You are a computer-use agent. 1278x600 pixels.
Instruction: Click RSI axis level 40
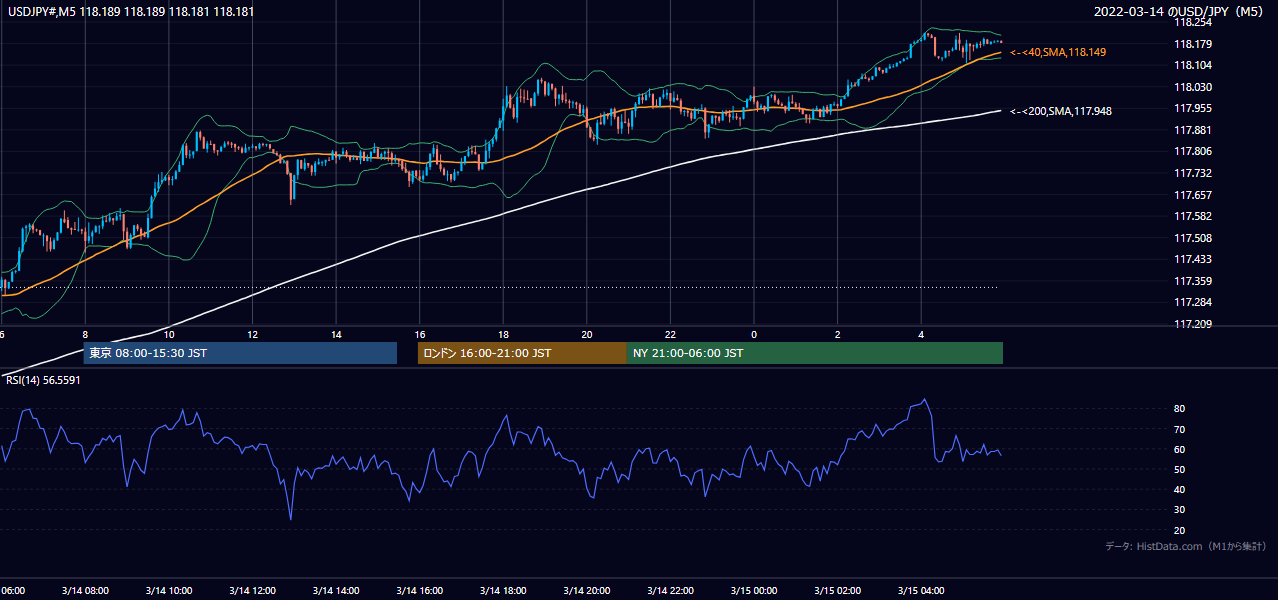pos(1180,489)
